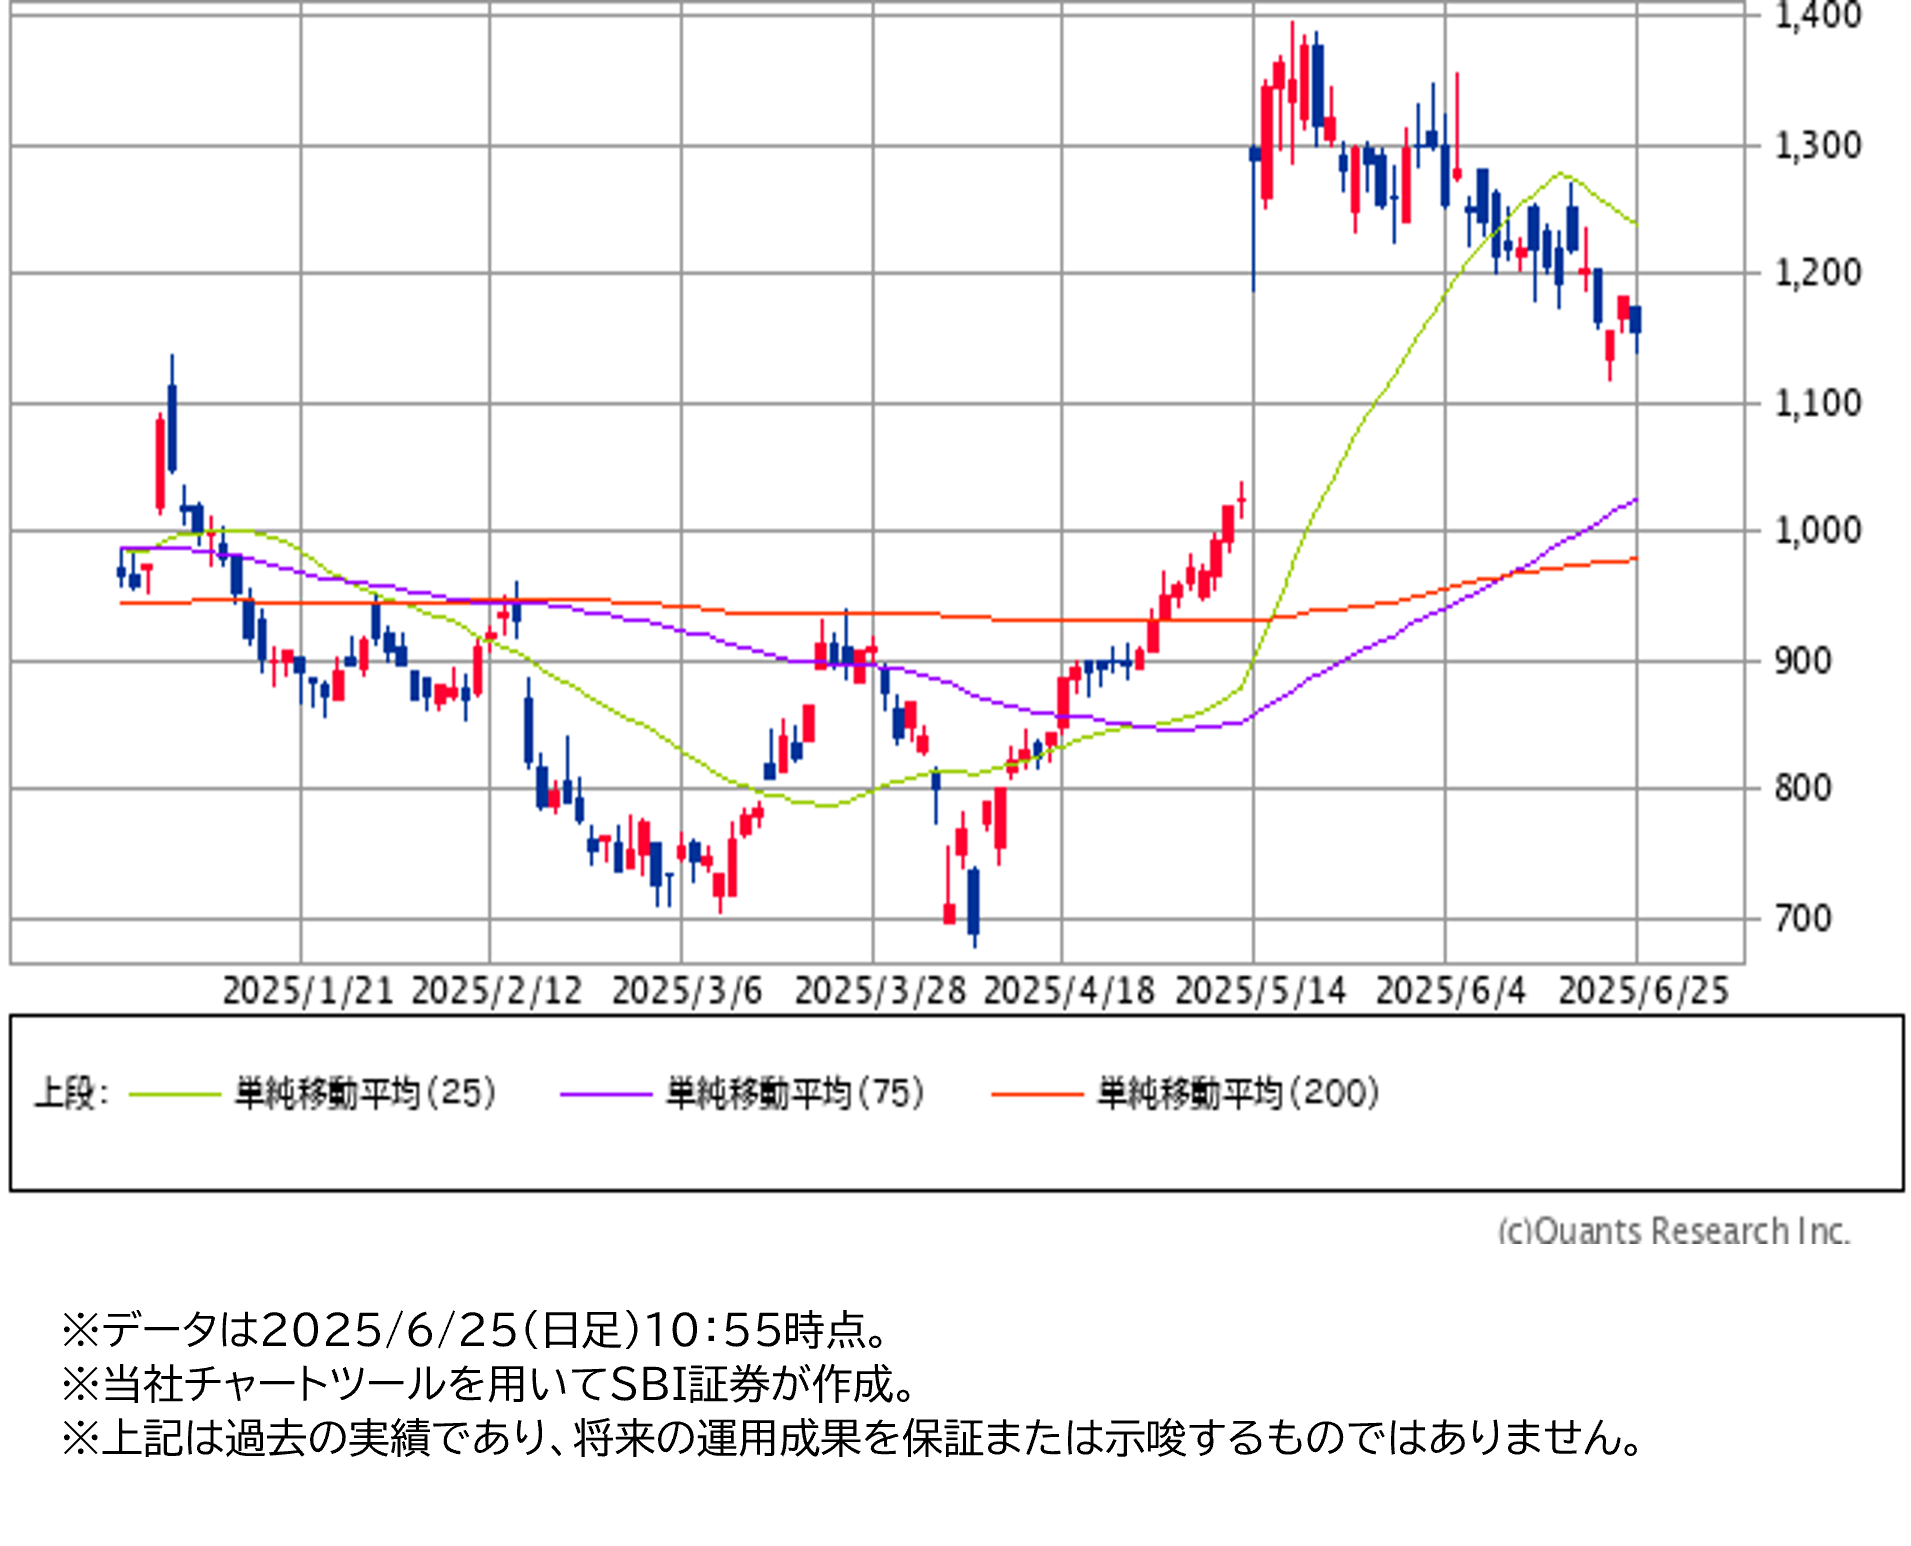The image size is (1911, 1546).
Task: Click the 2025/2/12 date label
Action: pos(497,991)
